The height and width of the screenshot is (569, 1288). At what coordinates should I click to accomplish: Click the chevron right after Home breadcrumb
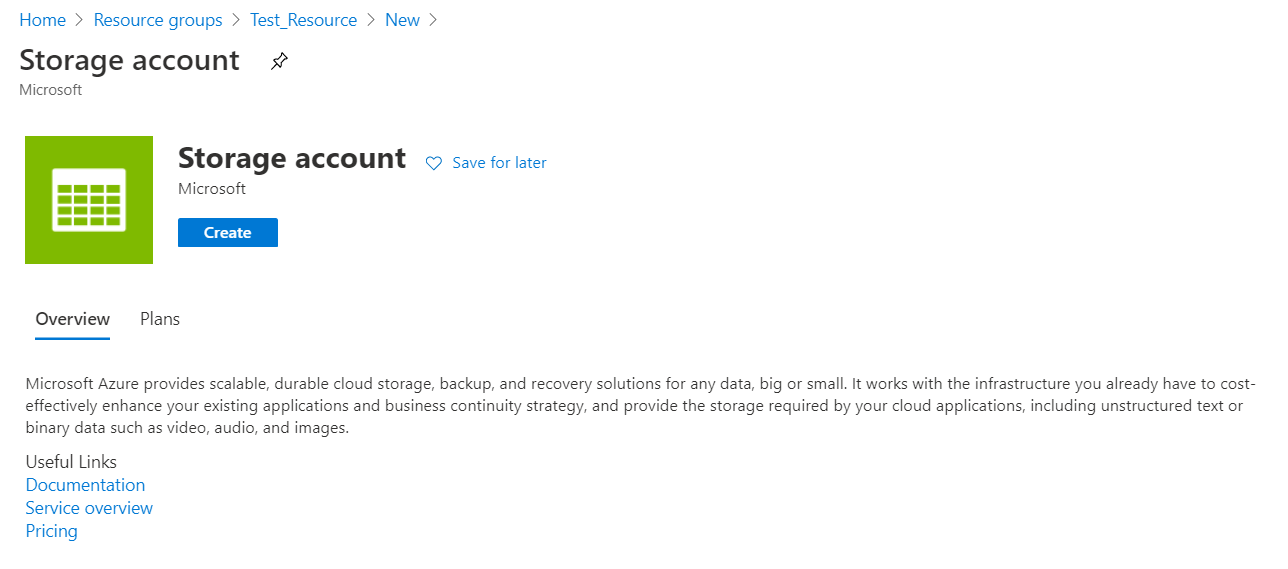80,20
